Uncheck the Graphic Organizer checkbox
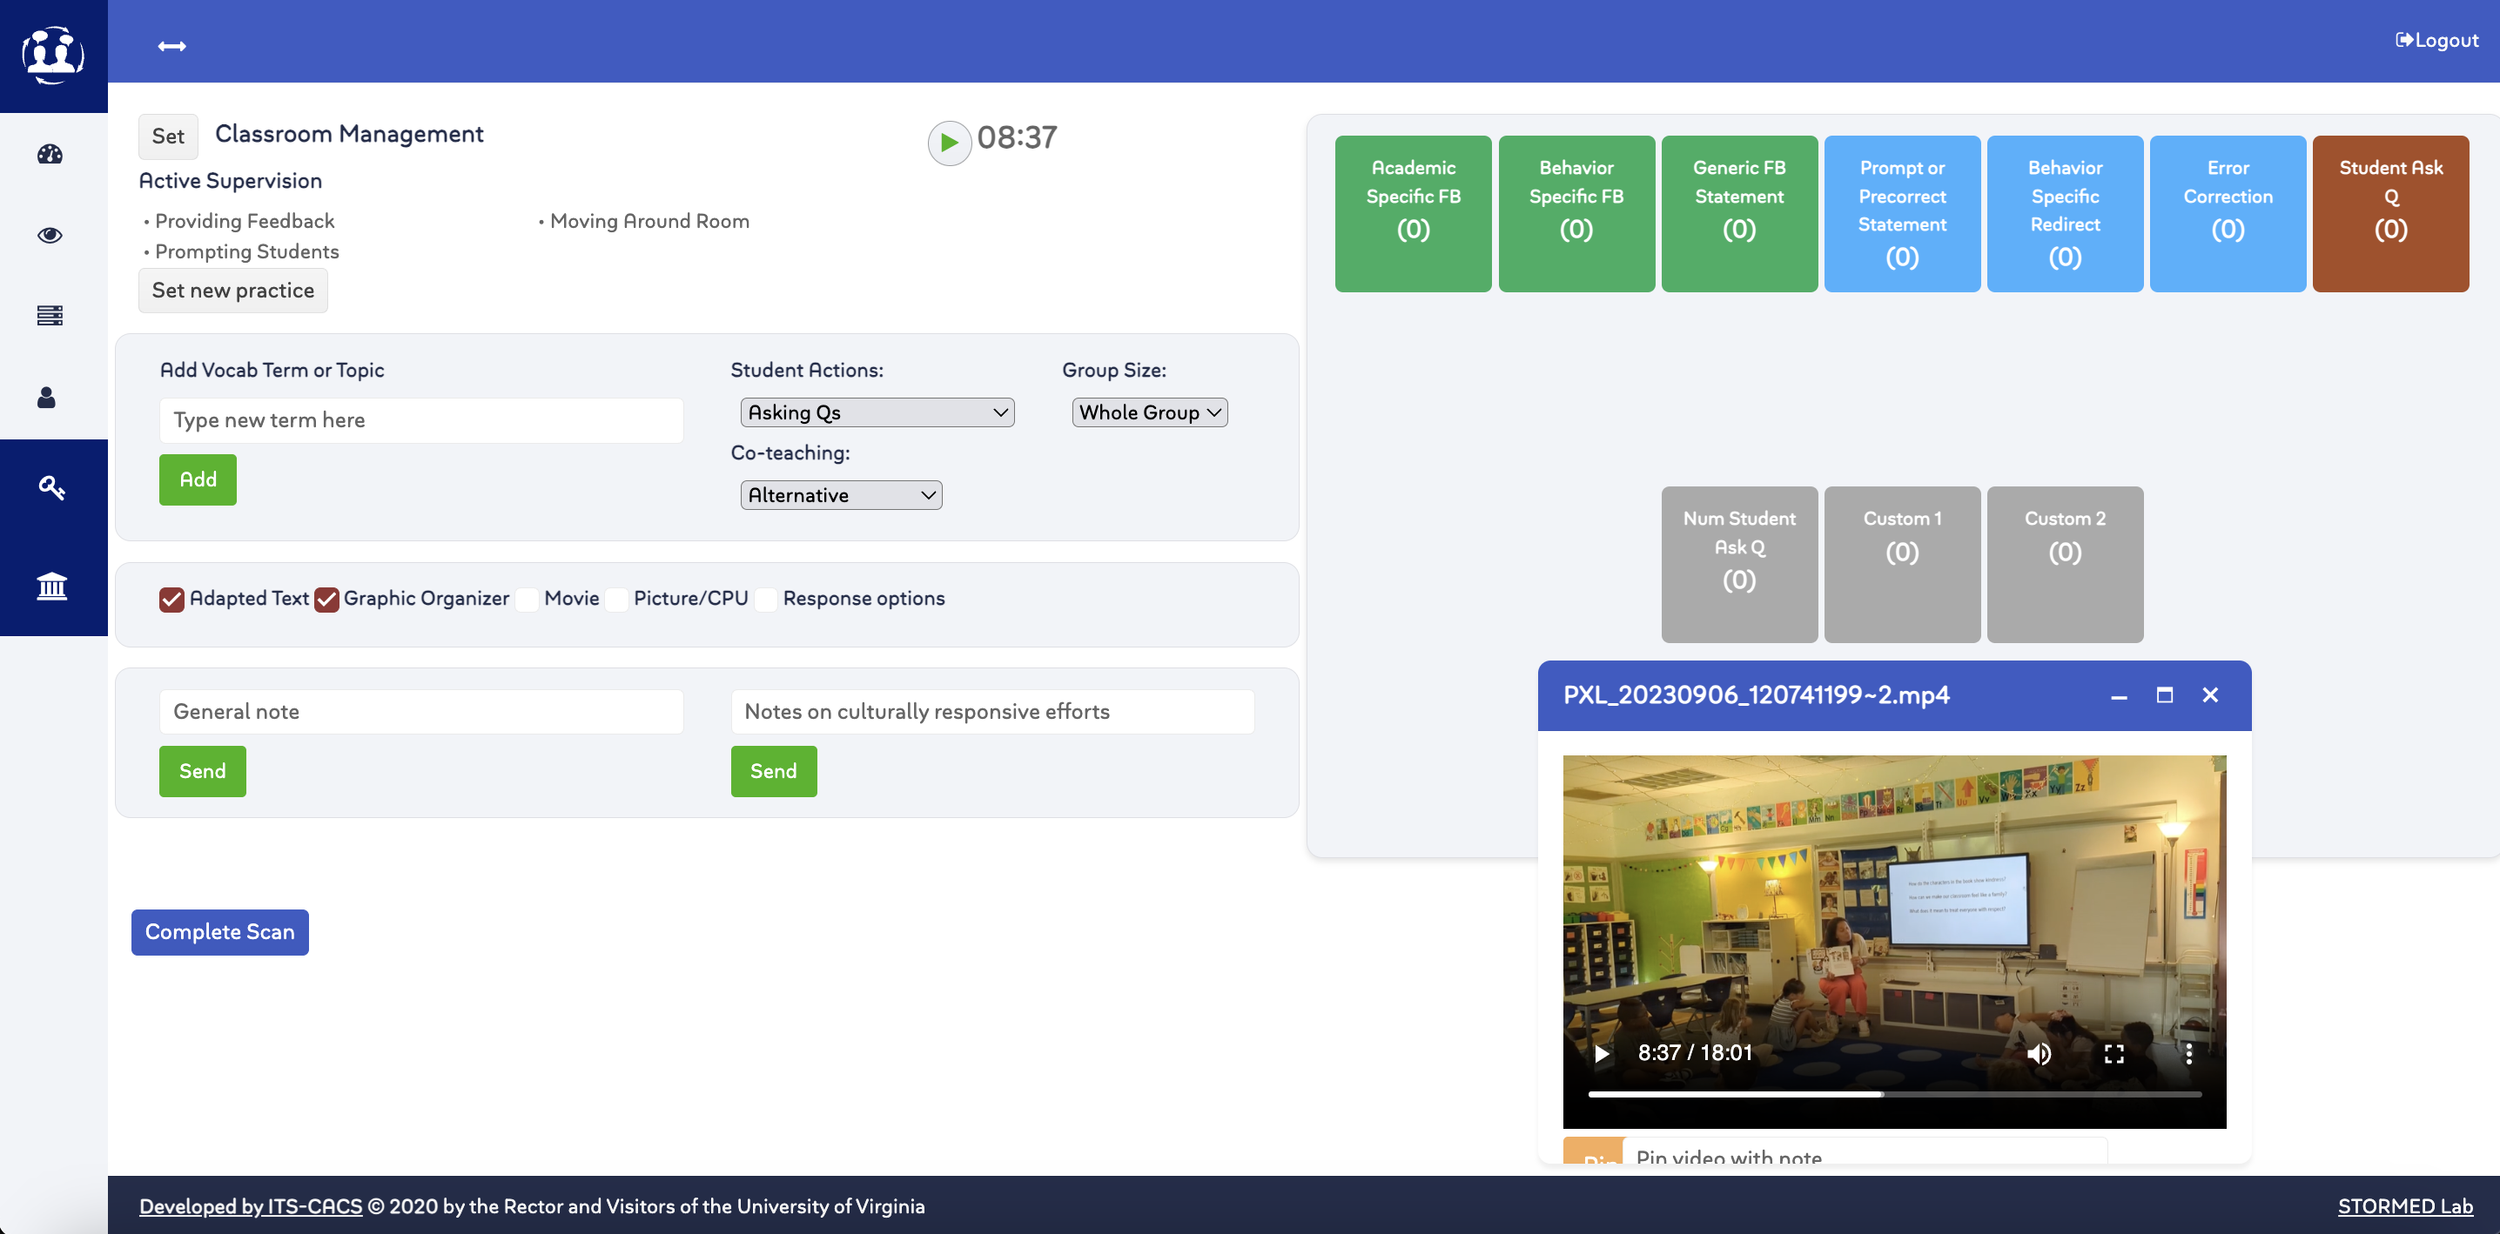The width and height of the screenshot is (2500, 1234). tap(326, 599)
